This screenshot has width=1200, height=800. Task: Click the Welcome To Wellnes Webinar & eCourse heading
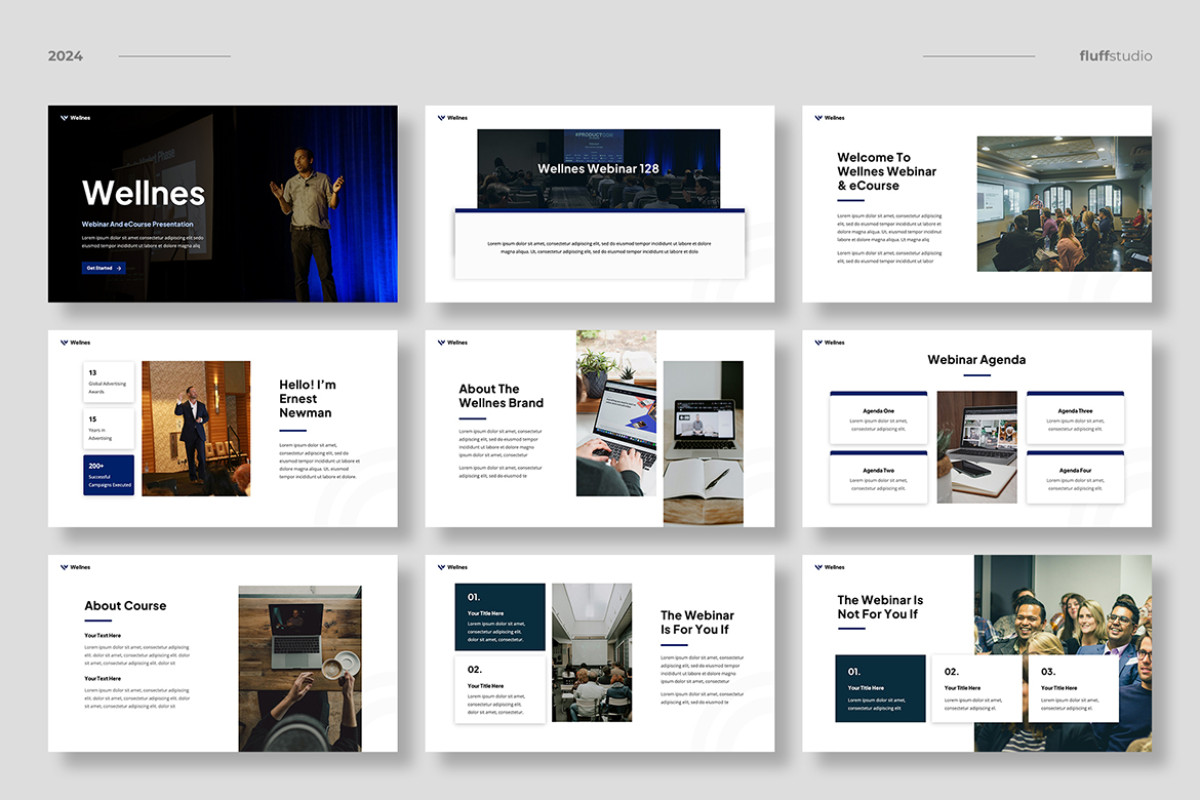click(886, 171)
